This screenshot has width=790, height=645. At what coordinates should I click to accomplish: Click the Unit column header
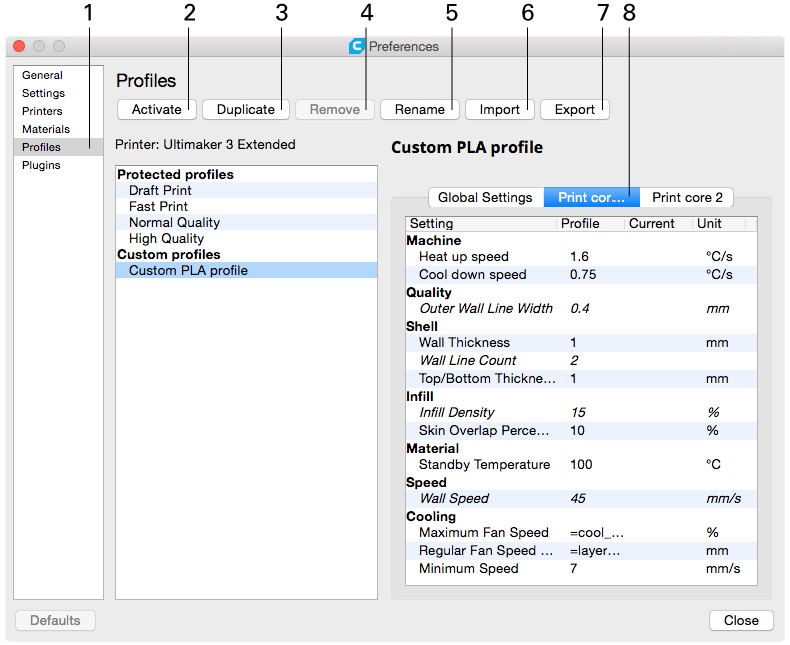point(719,224)
